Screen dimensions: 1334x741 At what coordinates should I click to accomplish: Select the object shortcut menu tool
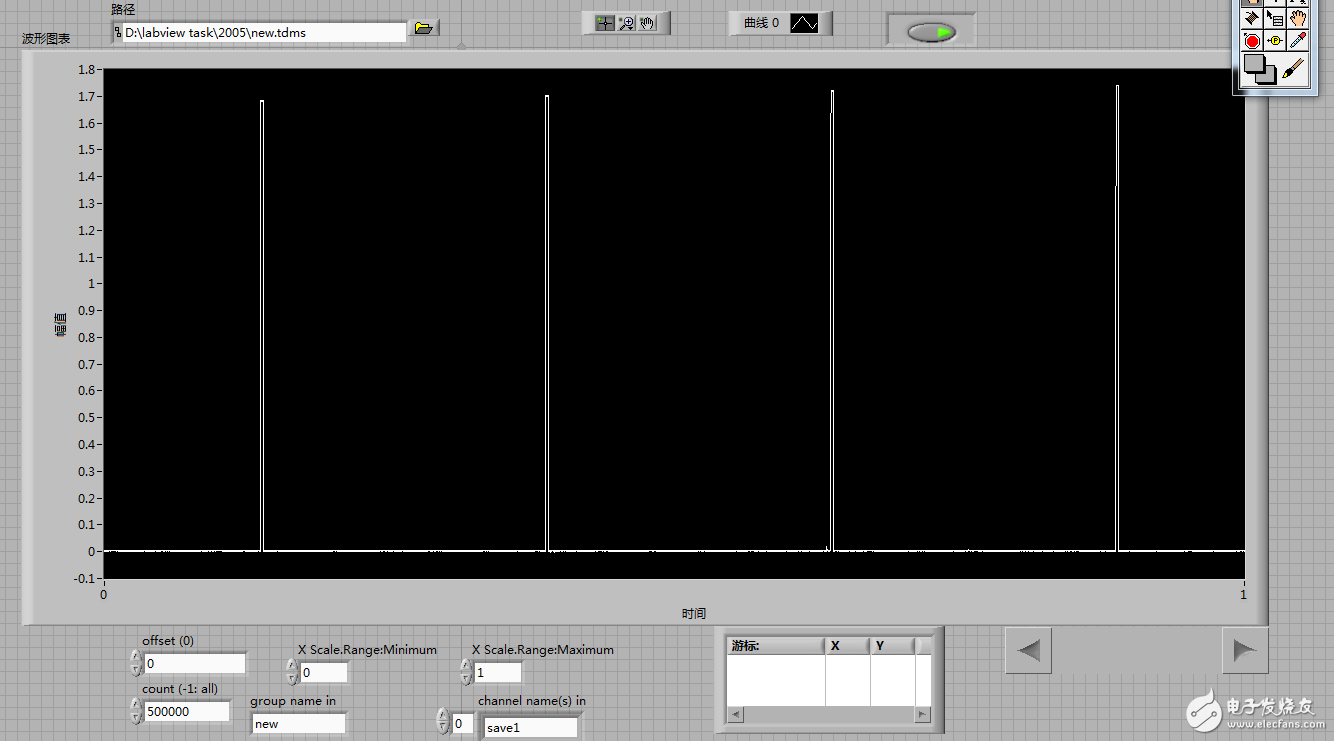pos(1275,18)
